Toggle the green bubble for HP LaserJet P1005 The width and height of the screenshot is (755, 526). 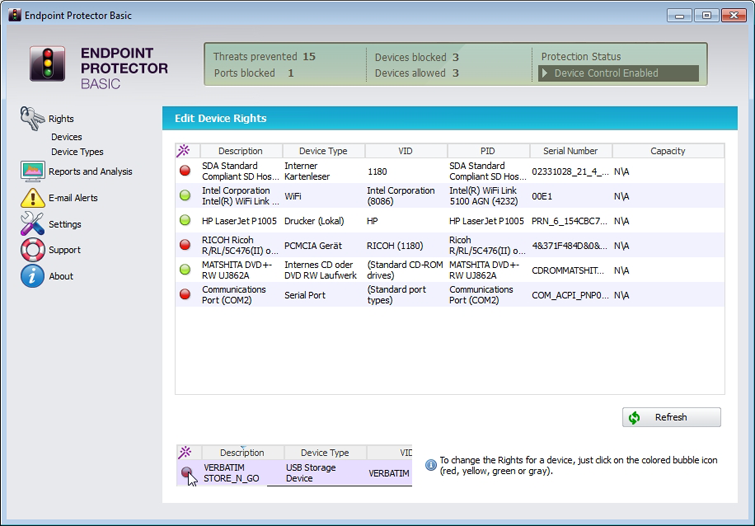click(185, 220)
